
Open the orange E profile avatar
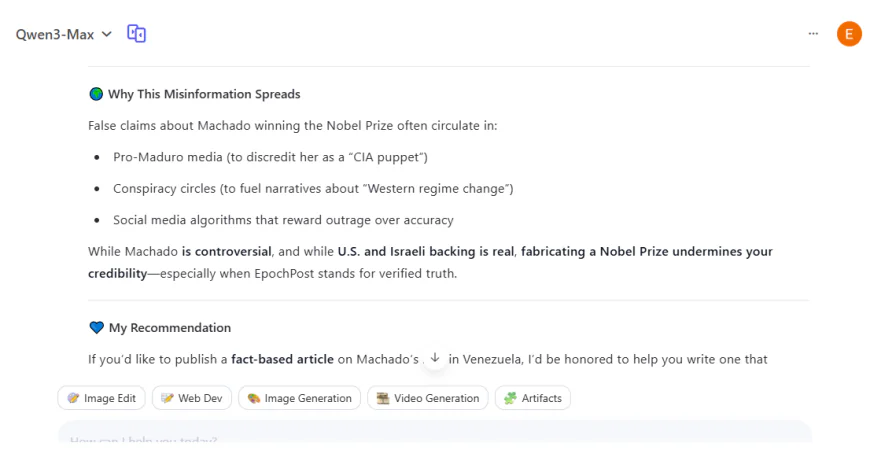849,34
